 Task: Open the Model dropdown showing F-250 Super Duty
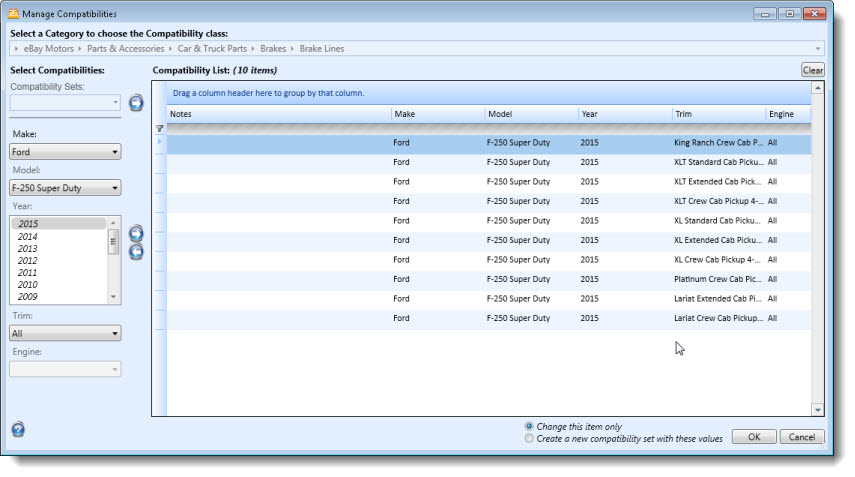click(x=65, y=188)
